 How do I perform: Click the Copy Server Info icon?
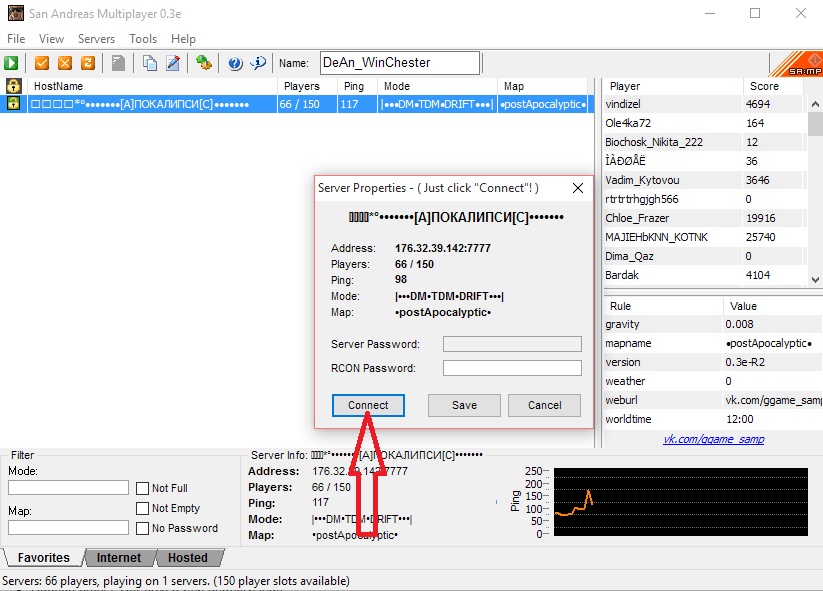(x=150, y=63)
